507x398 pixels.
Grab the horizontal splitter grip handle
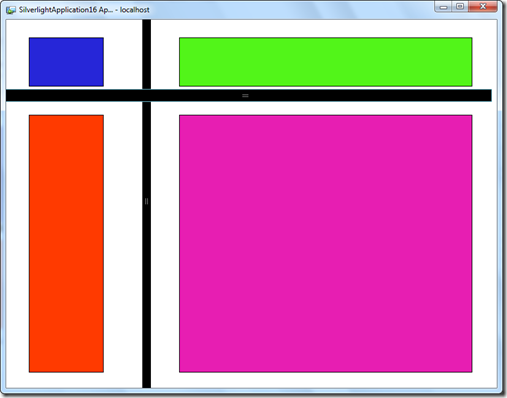pyautogui.click(x=245, y=96)
